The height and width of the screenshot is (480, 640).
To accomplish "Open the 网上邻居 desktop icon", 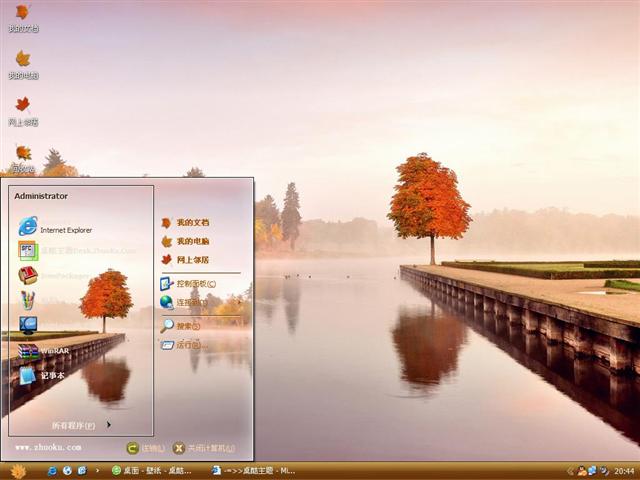I will point(23,111).
